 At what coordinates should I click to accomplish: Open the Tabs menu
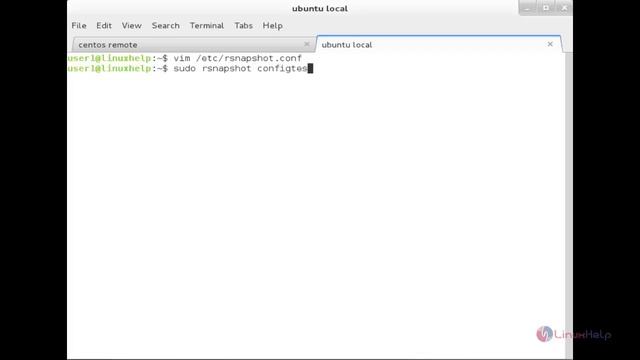point(243,26)
